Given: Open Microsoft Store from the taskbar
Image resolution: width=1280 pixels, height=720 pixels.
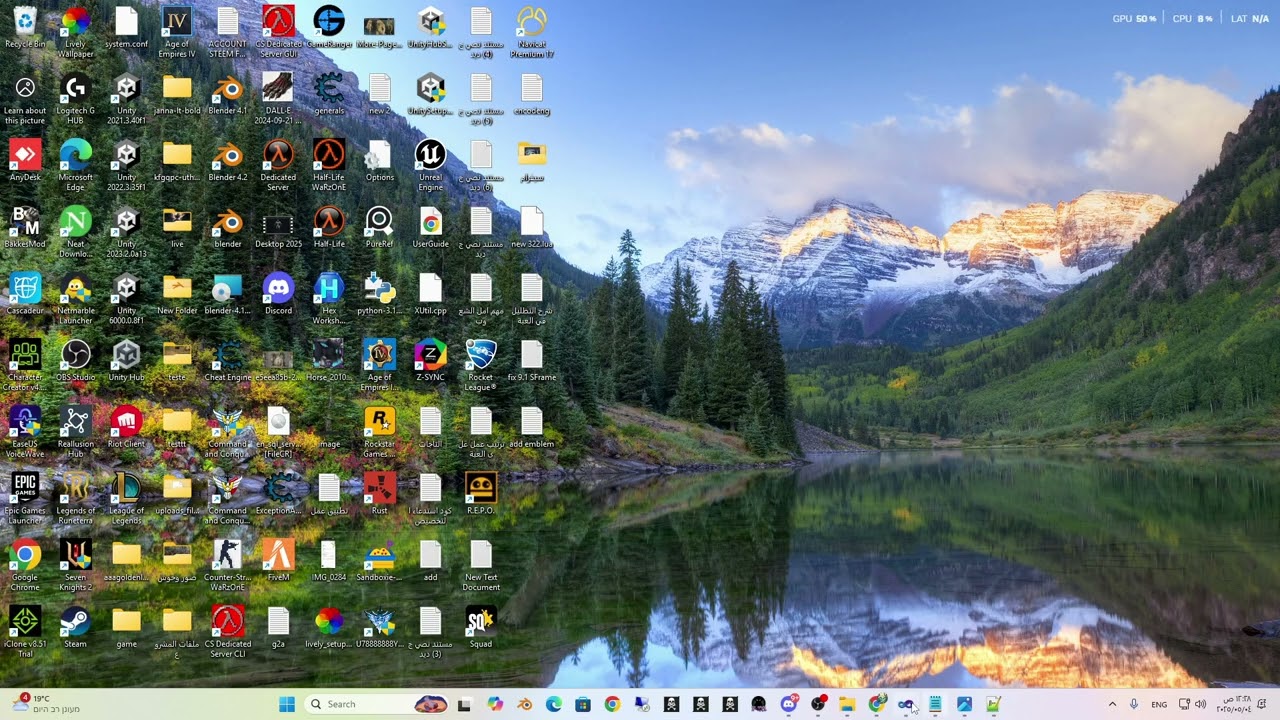Looking at the screenshot, I should [583, 704].
